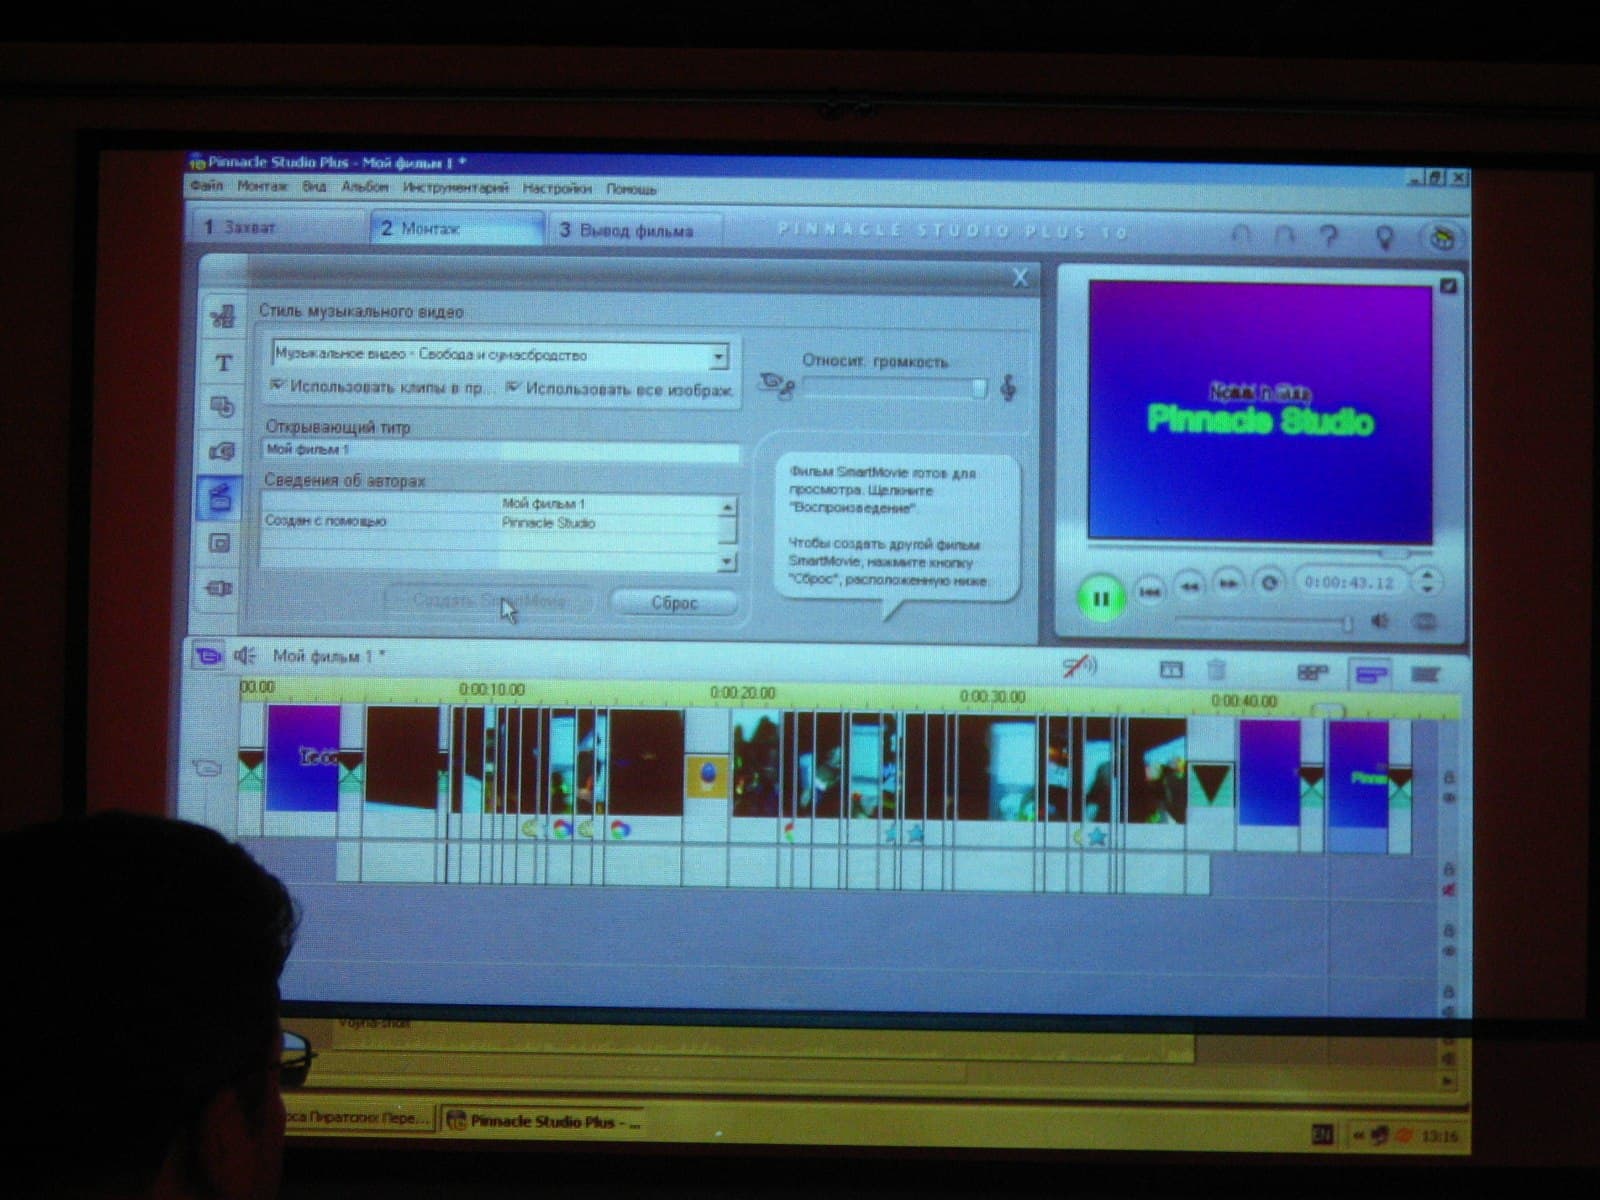This screenshot has height=1200, width=1600.
Task: Split the clip with the razor button
Action: [1171, 670]
